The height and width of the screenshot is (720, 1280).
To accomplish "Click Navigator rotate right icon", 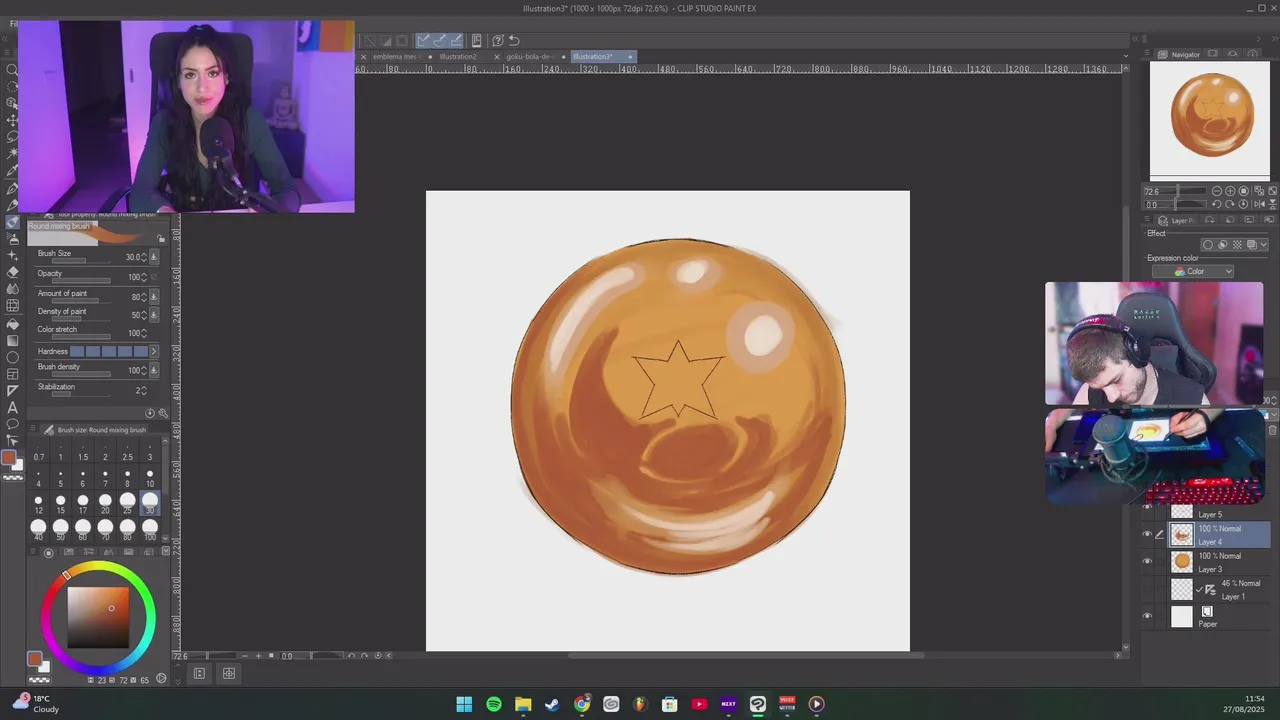I will [1230, 204].
